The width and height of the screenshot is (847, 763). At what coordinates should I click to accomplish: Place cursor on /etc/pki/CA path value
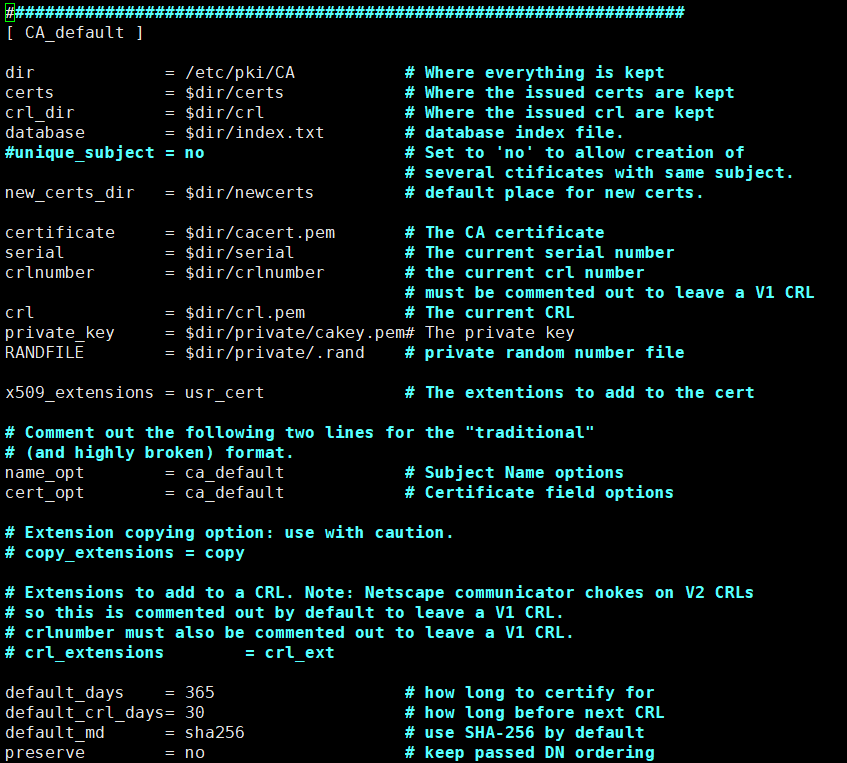[239, 73]
